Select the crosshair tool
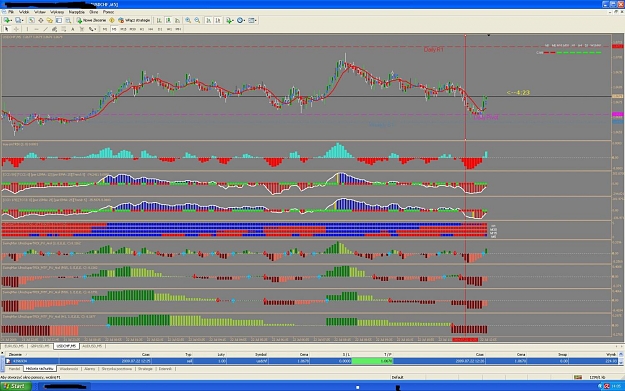Viewport: 625px width, 391px height. [16, 29]
